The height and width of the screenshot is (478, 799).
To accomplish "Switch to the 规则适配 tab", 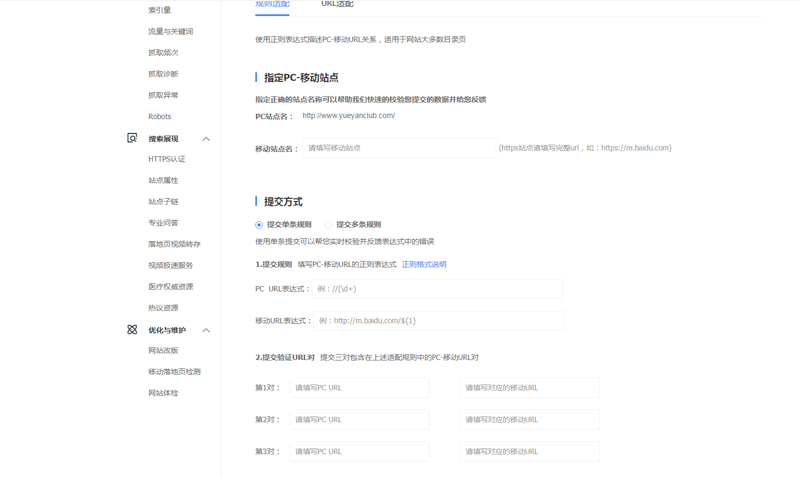I will (272, 5).
